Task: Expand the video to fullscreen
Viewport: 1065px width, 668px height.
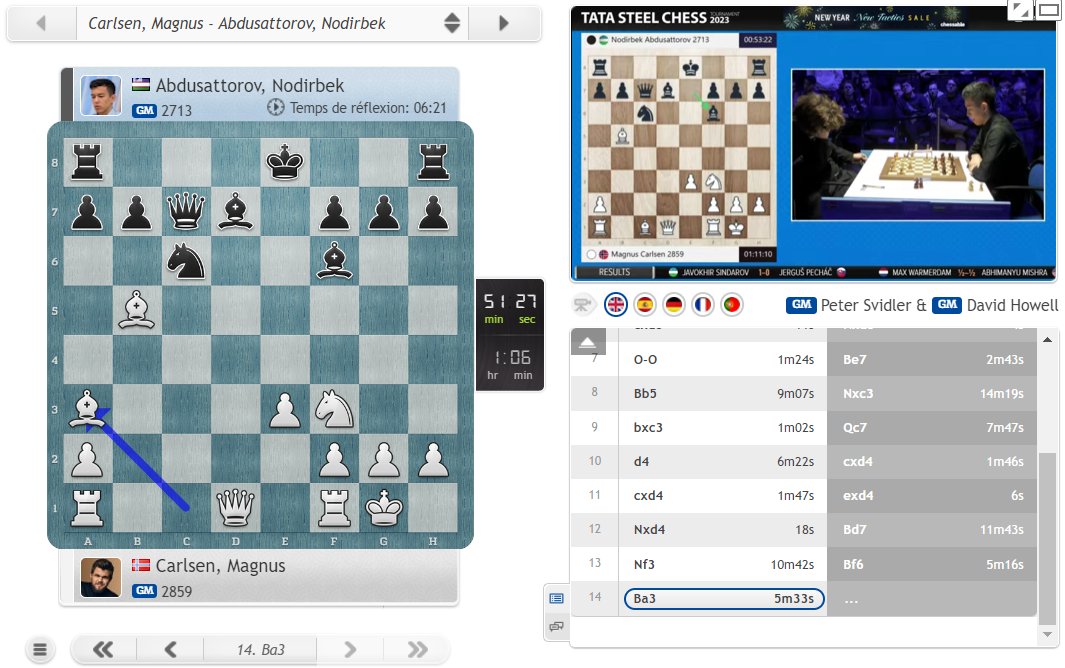Action: 1019,9
